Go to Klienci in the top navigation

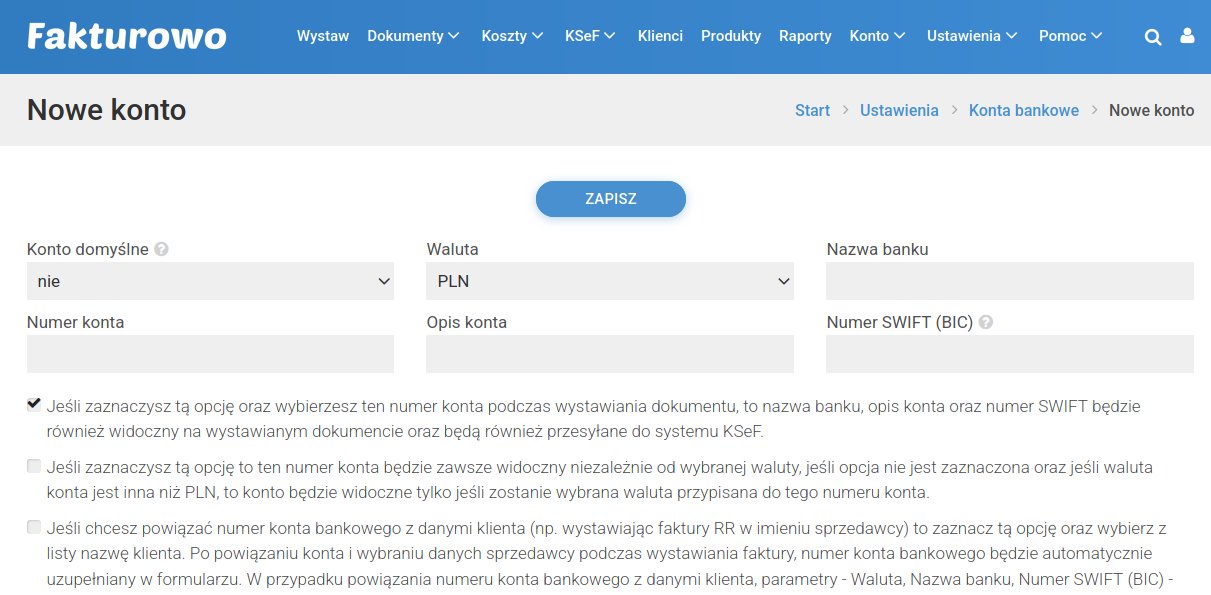pyautogui.click(x=660, y=36)
